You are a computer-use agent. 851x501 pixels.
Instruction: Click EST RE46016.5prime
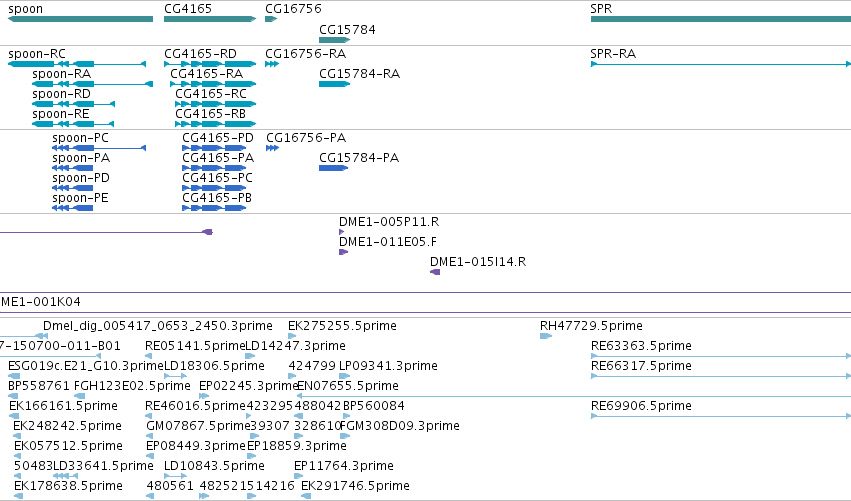[x=195, y=406]
